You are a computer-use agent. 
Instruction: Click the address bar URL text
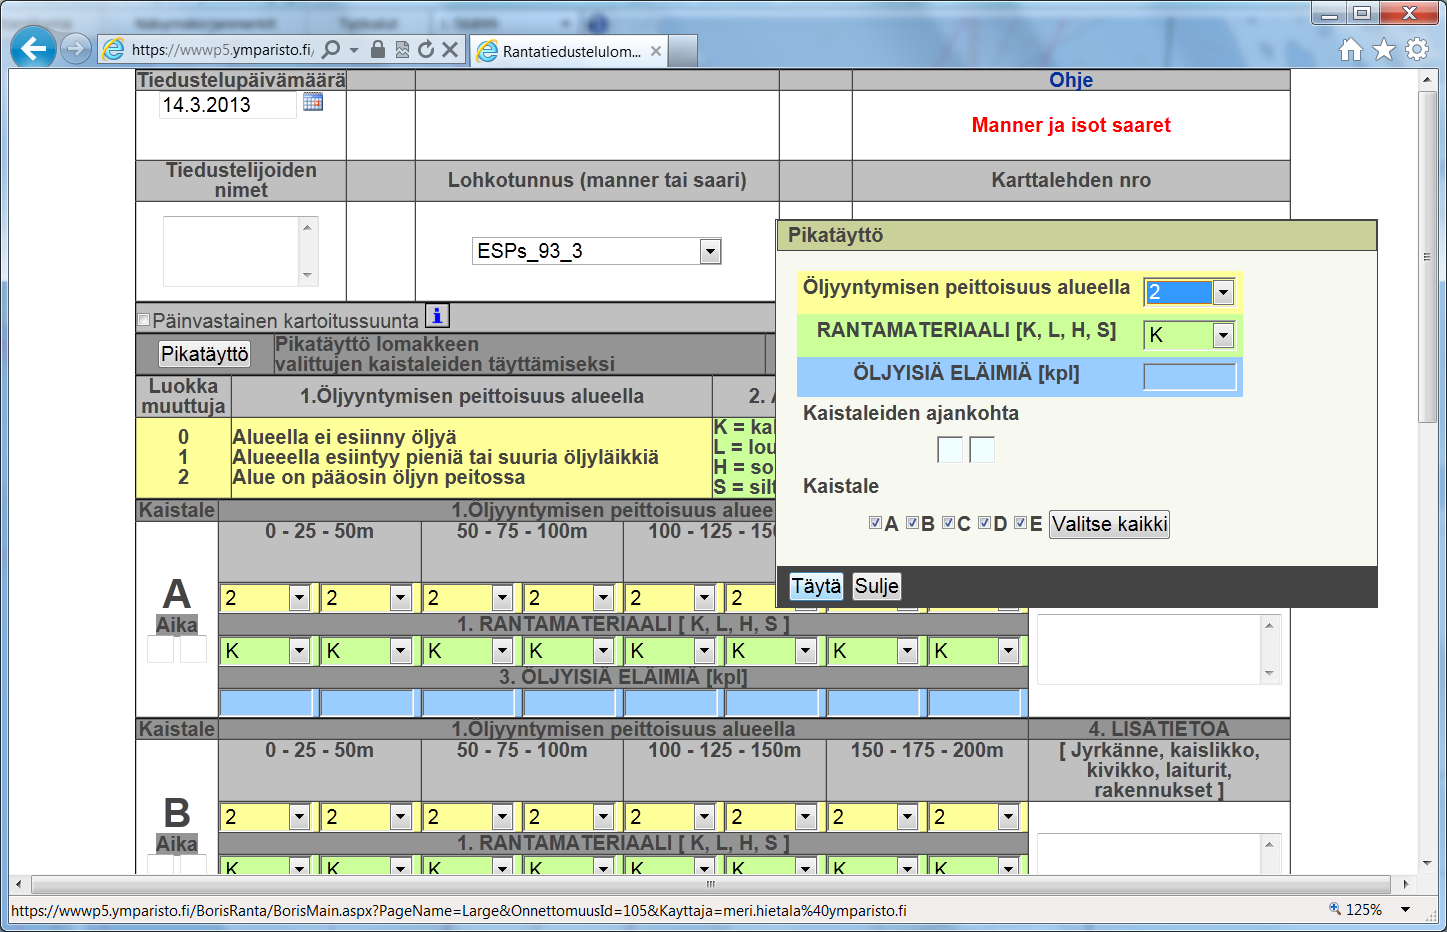pyautogui.click(x=222, y=49)
